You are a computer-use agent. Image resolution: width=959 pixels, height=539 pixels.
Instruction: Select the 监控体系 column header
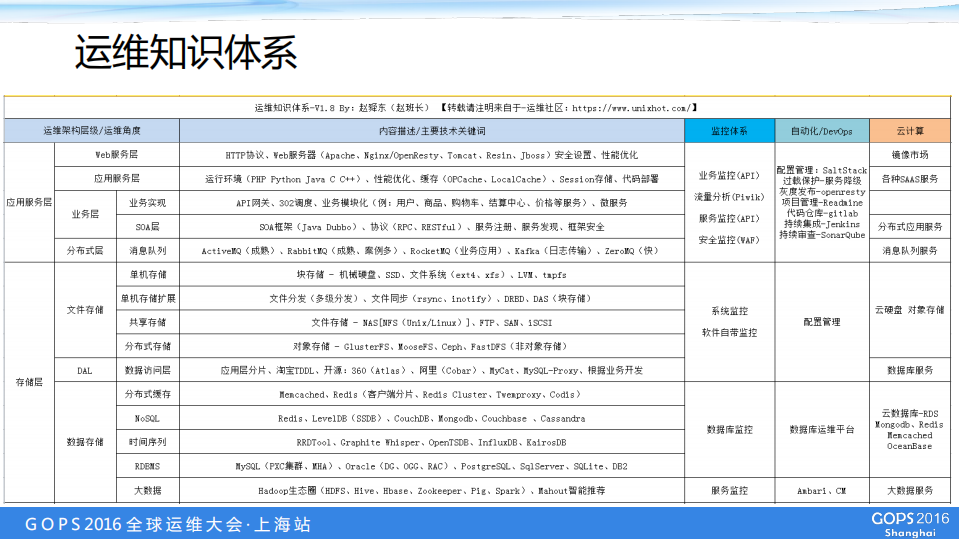coord(730,131)
